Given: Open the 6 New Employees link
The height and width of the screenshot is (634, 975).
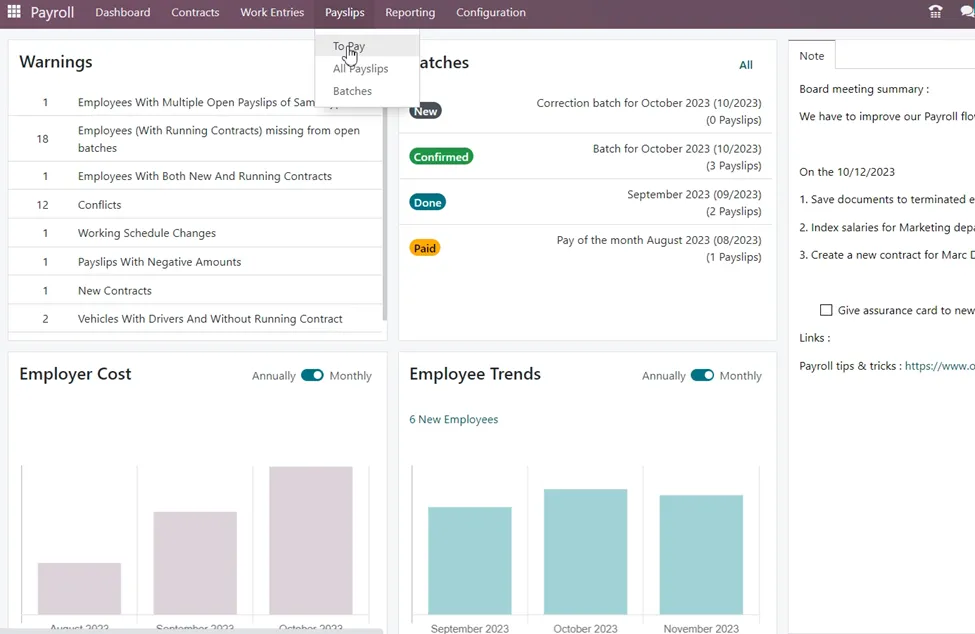Looking at the screenshot, I should (x=453, y=420).
